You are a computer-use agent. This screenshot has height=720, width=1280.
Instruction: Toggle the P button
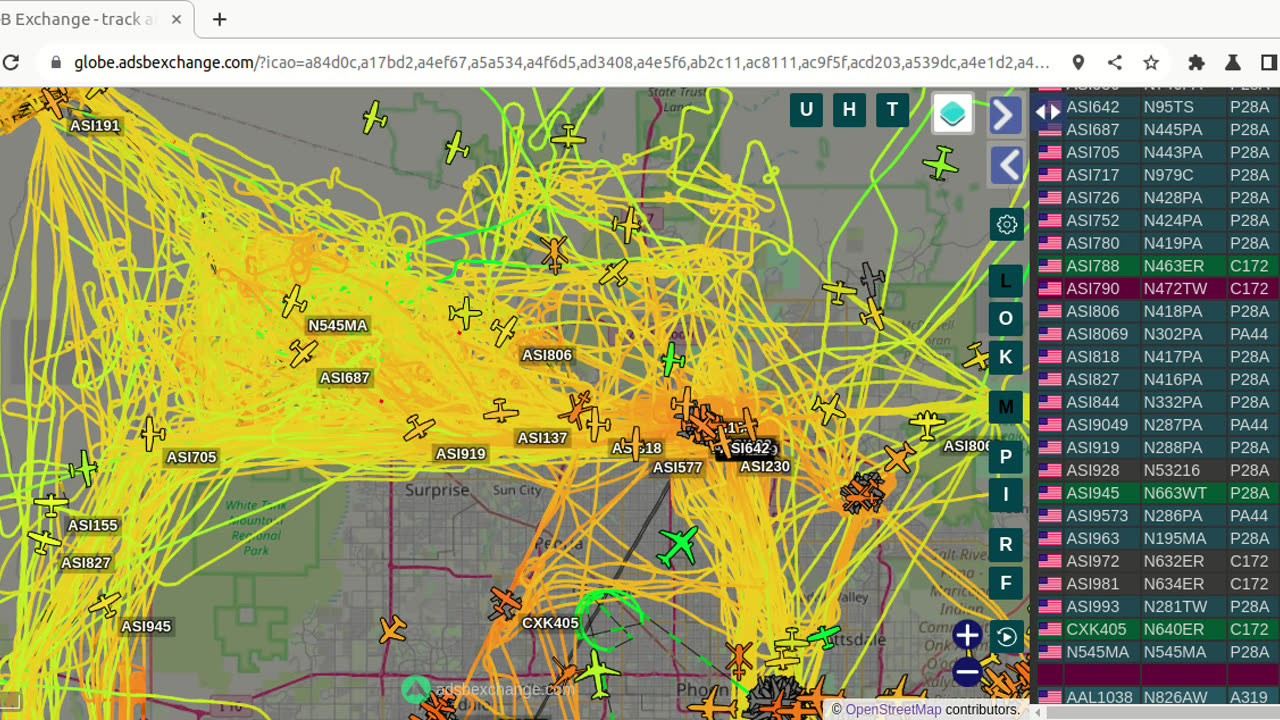click(x=1006, y=457)
